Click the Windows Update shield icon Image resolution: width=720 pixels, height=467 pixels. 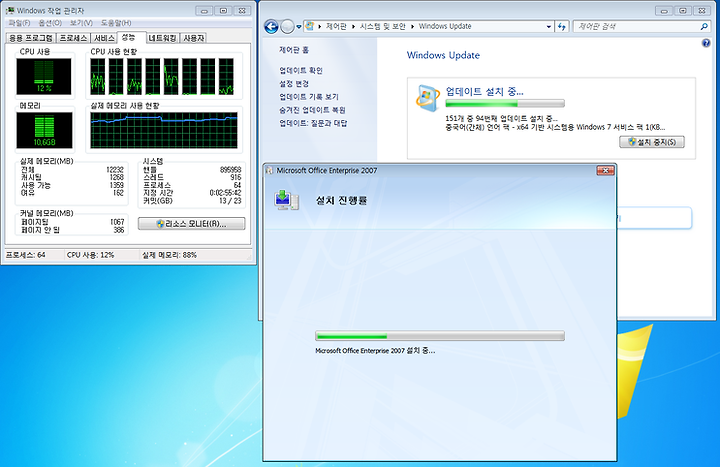pyautogui.click(x=428, y=98)
